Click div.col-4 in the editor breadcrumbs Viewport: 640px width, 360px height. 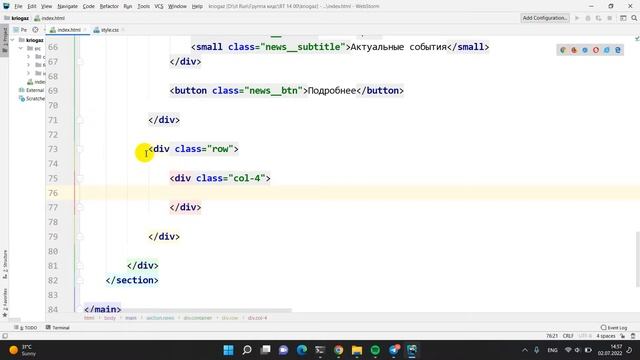tap(257, 318)
